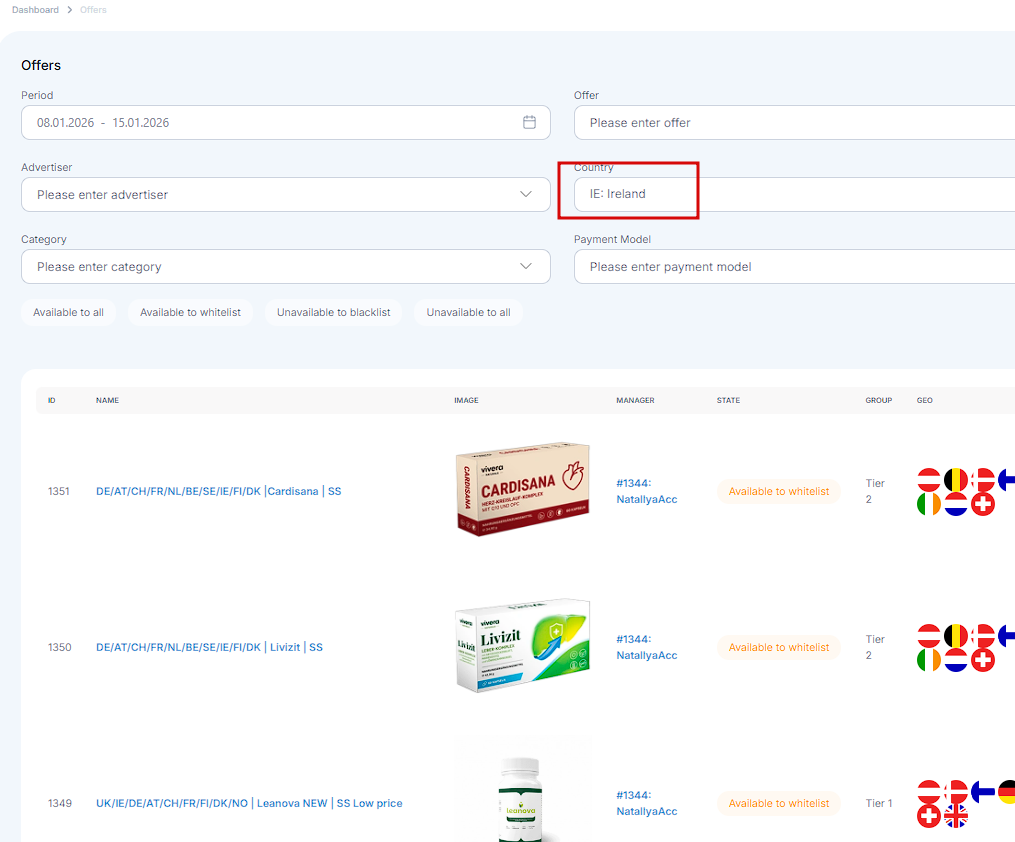The height and width of the screenshot is (842, 1015).
Task: Open the calendar icon in Period field
Action: point(529,122)
